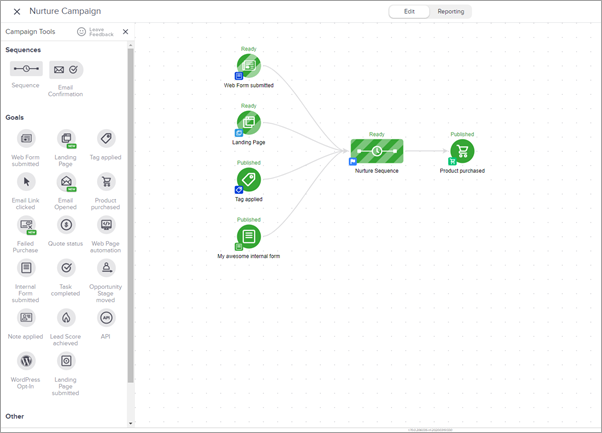Click the small badge on Nurture Sequence node

pyautogui.click(x=353, y=162)
